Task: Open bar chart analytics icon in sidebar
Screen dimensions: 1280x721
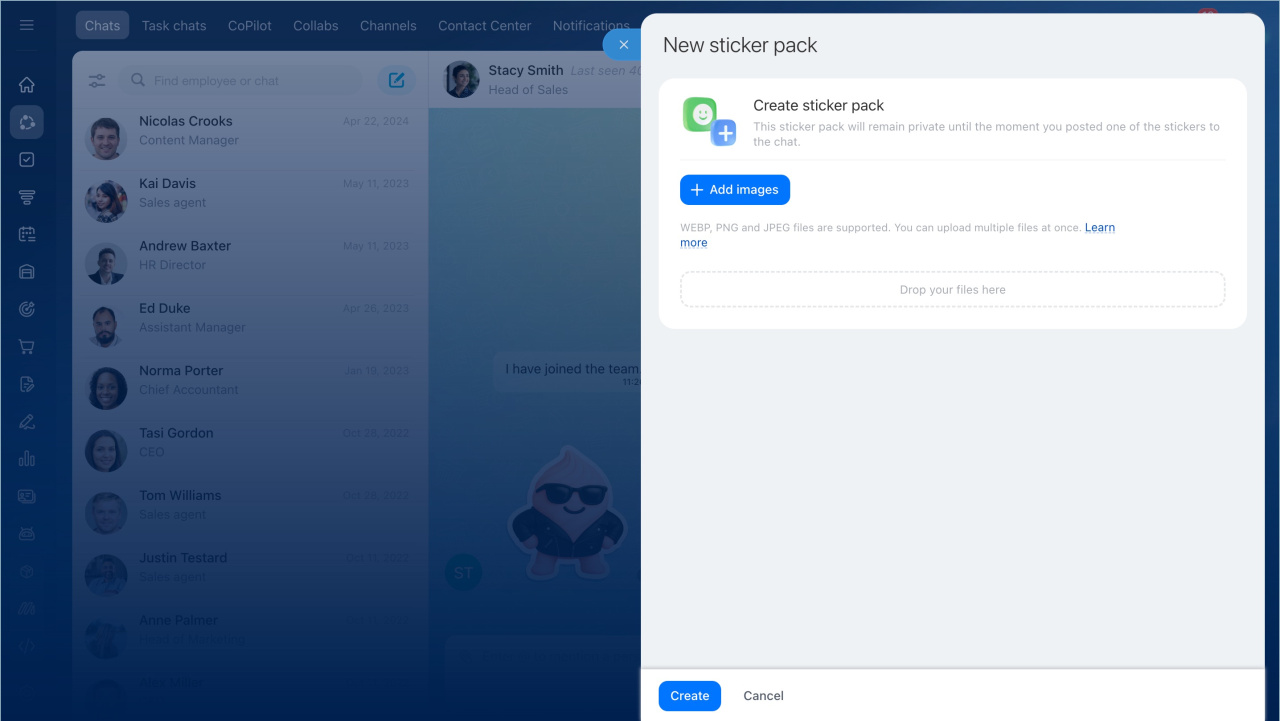Action: [27, 459]
